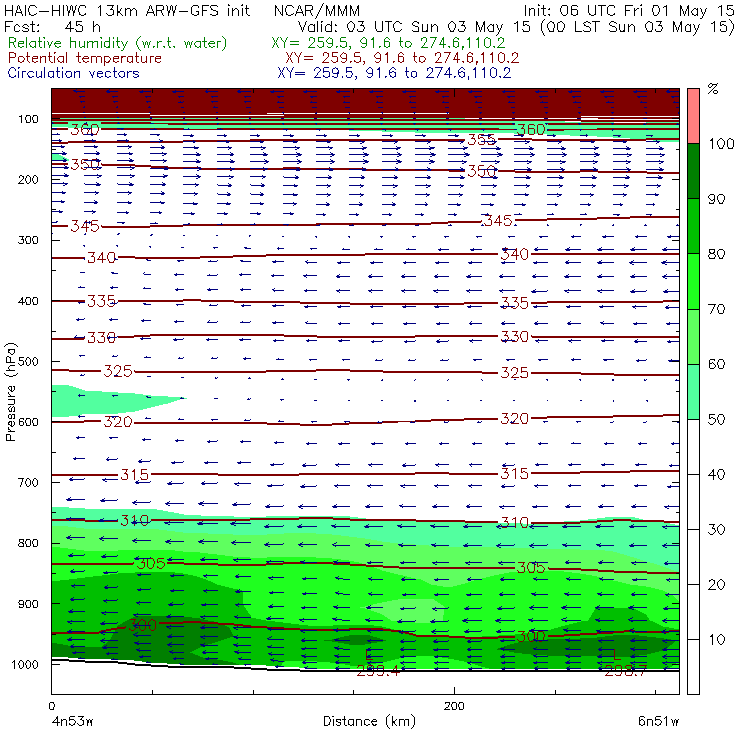Click the 300 tick on the pressure axis
The width and height of the screenshot is (740, 740).
pos(28,240)
